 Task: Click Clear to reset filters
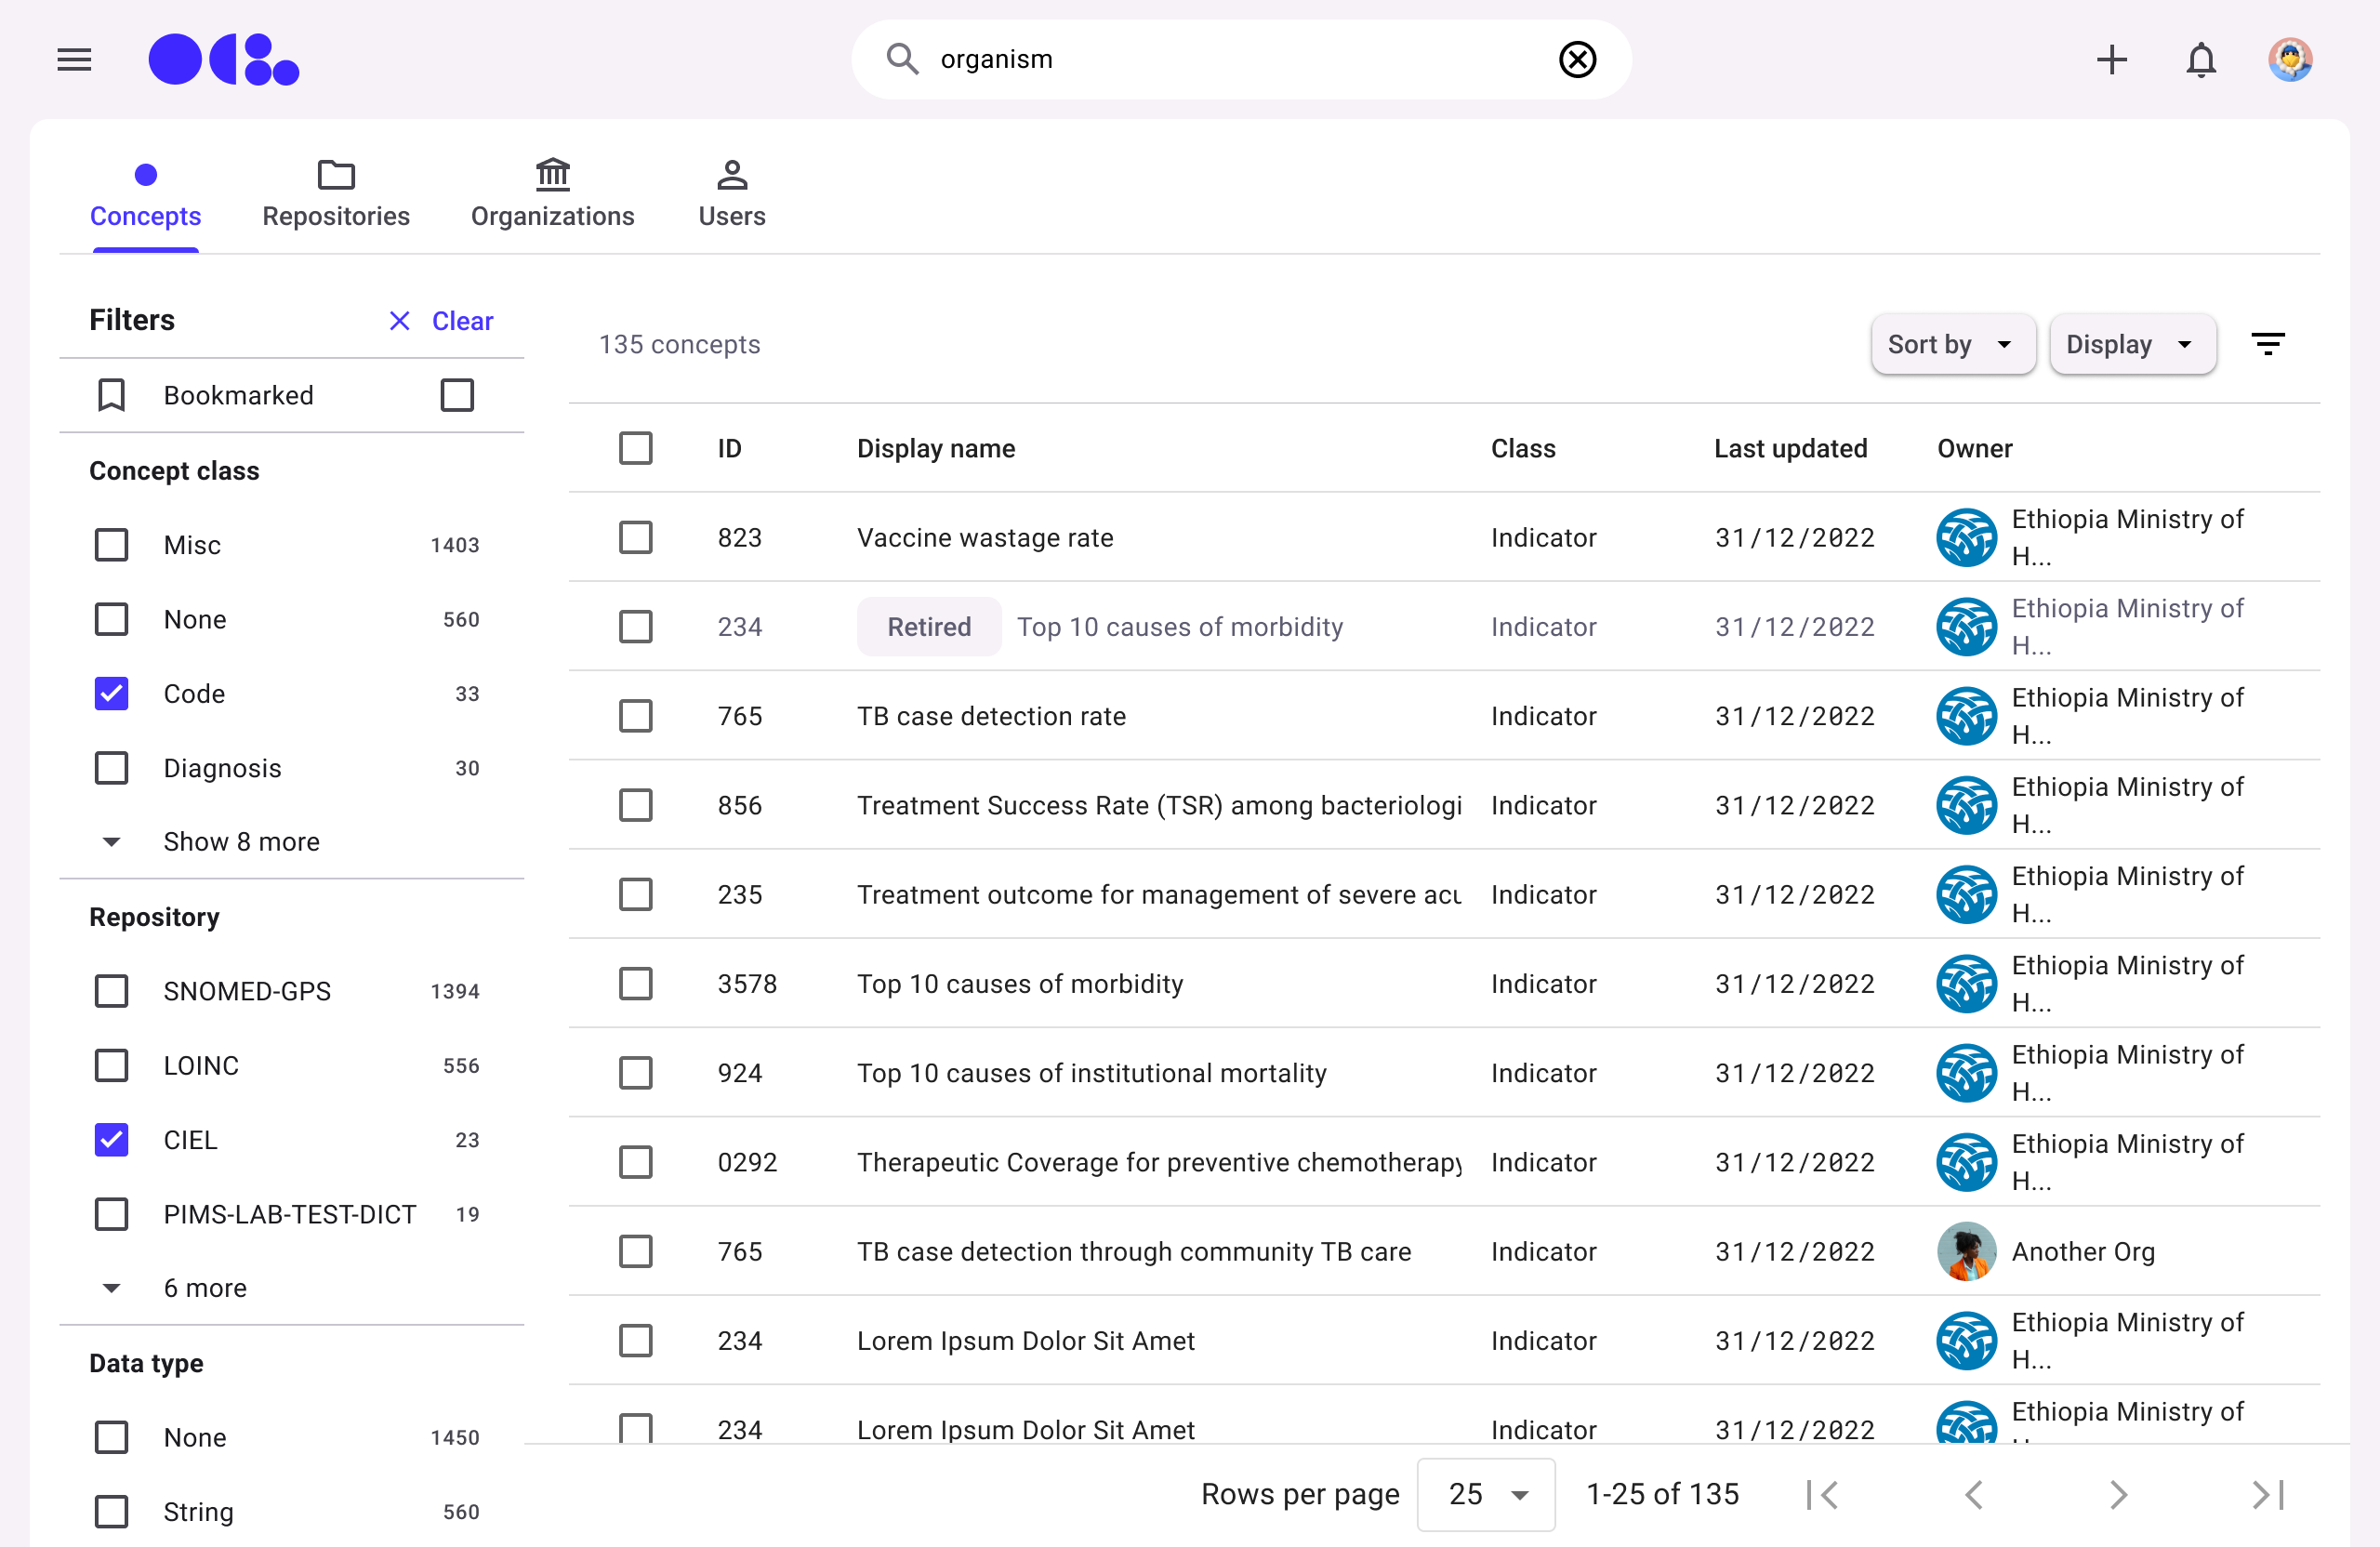coord(441,321)
